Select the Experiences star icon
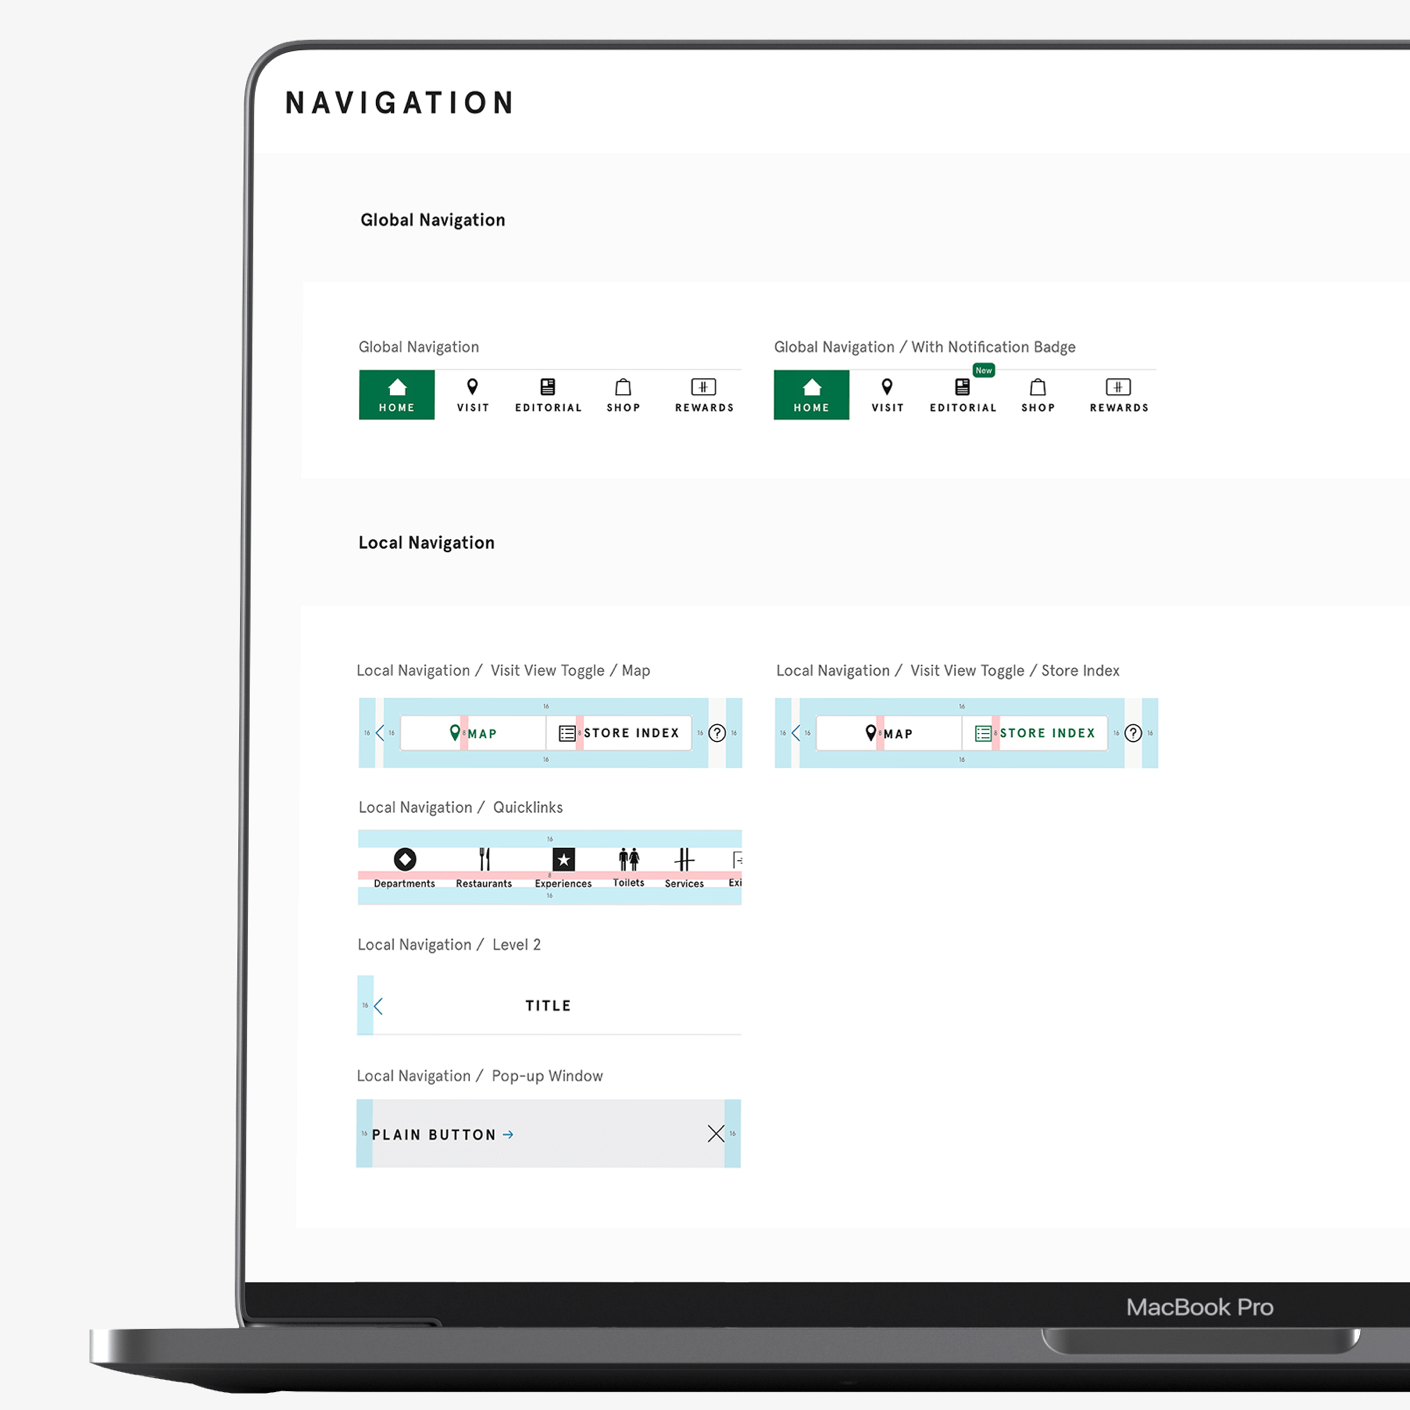 tap(563, 860)
